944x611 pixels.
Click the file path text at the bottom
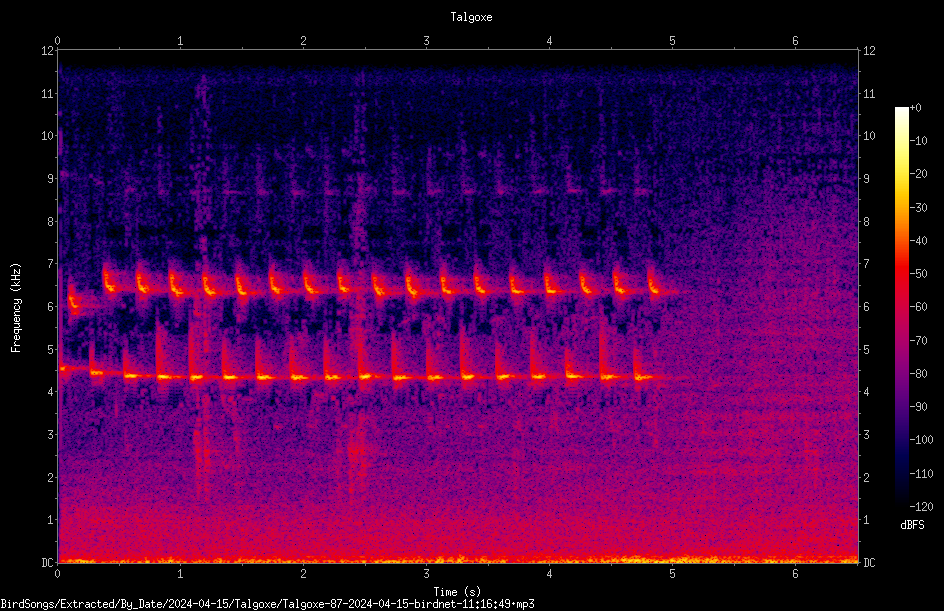[x=267, y=604]
